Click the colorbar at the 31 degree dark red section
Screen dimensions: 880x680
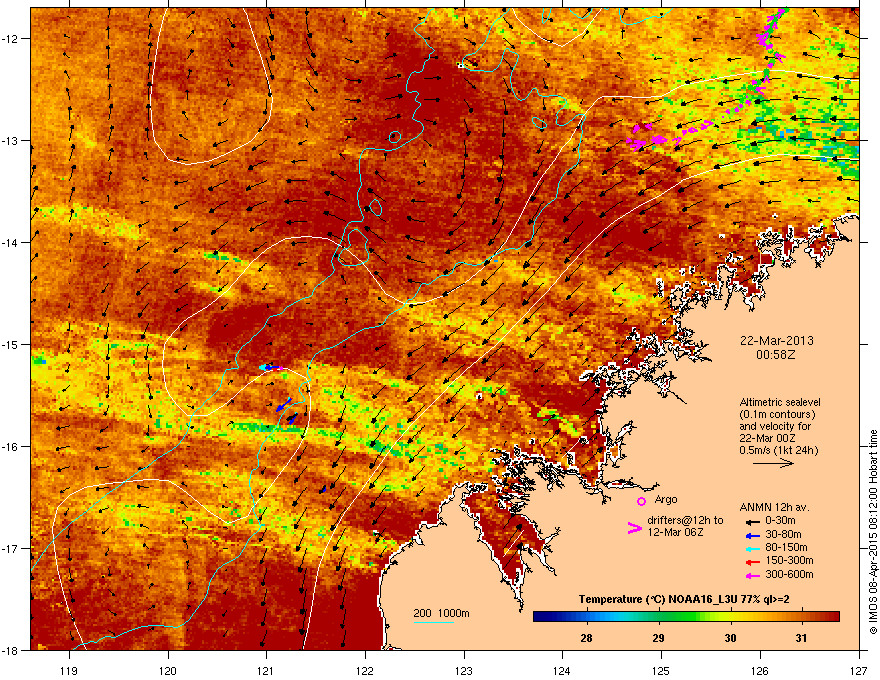click(802, 617)
